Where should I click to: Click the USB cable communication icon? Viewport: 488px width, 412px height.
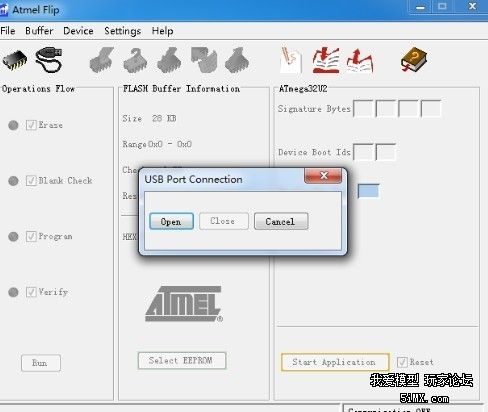point(49,59)
